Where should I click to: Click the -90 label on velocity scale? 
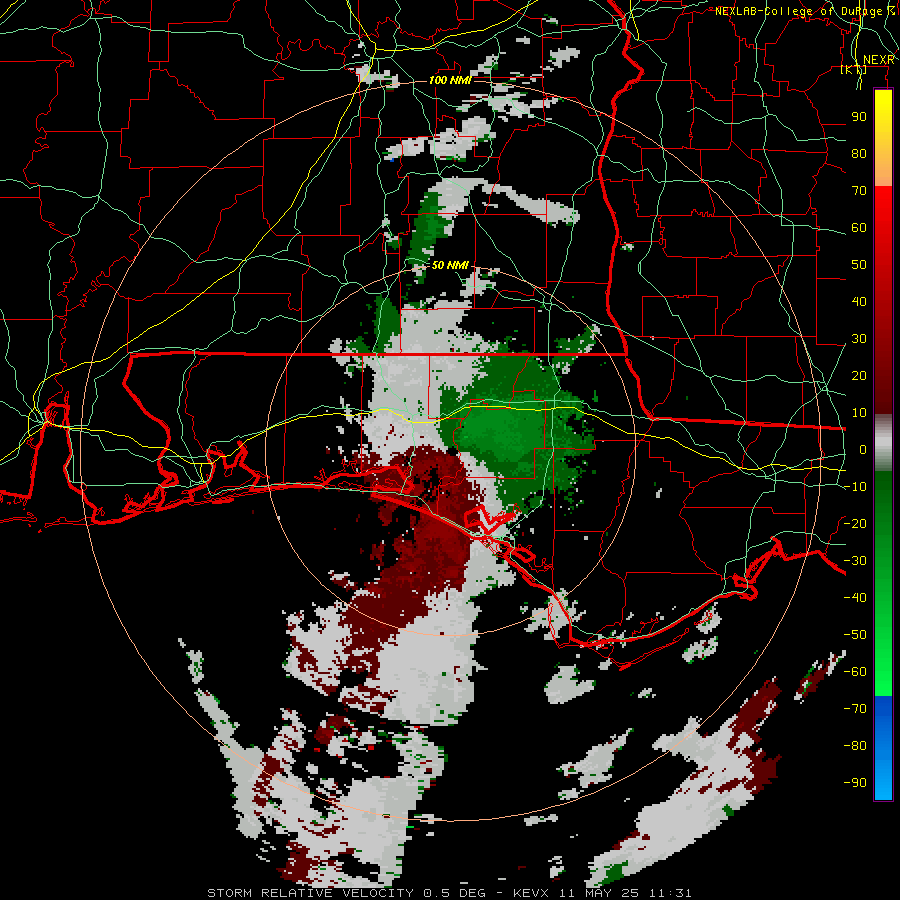(x=855, y=783)
